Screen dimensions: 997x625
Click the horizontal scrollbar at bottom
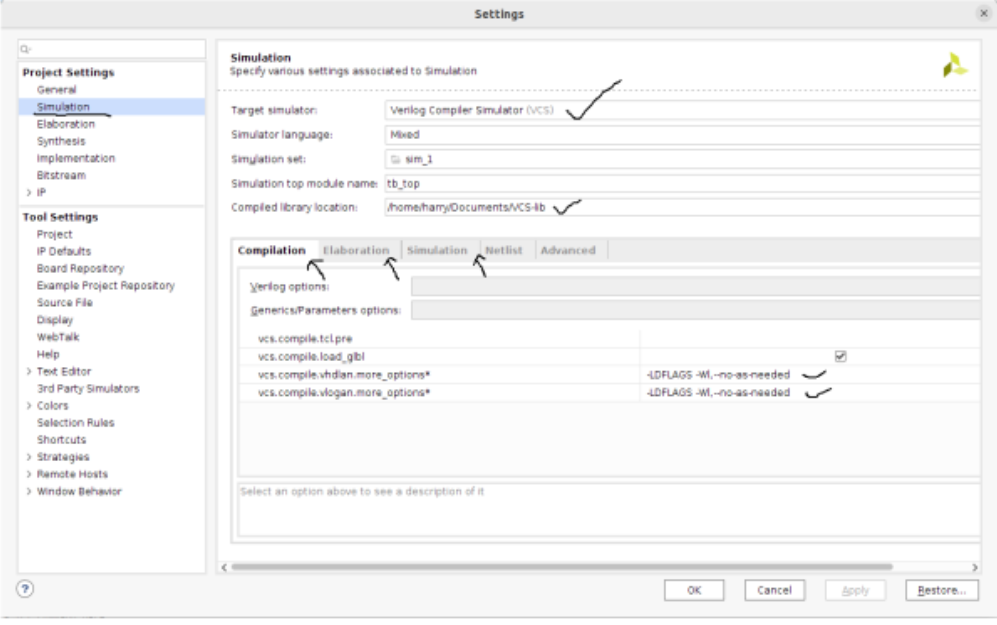pos(560,566)
